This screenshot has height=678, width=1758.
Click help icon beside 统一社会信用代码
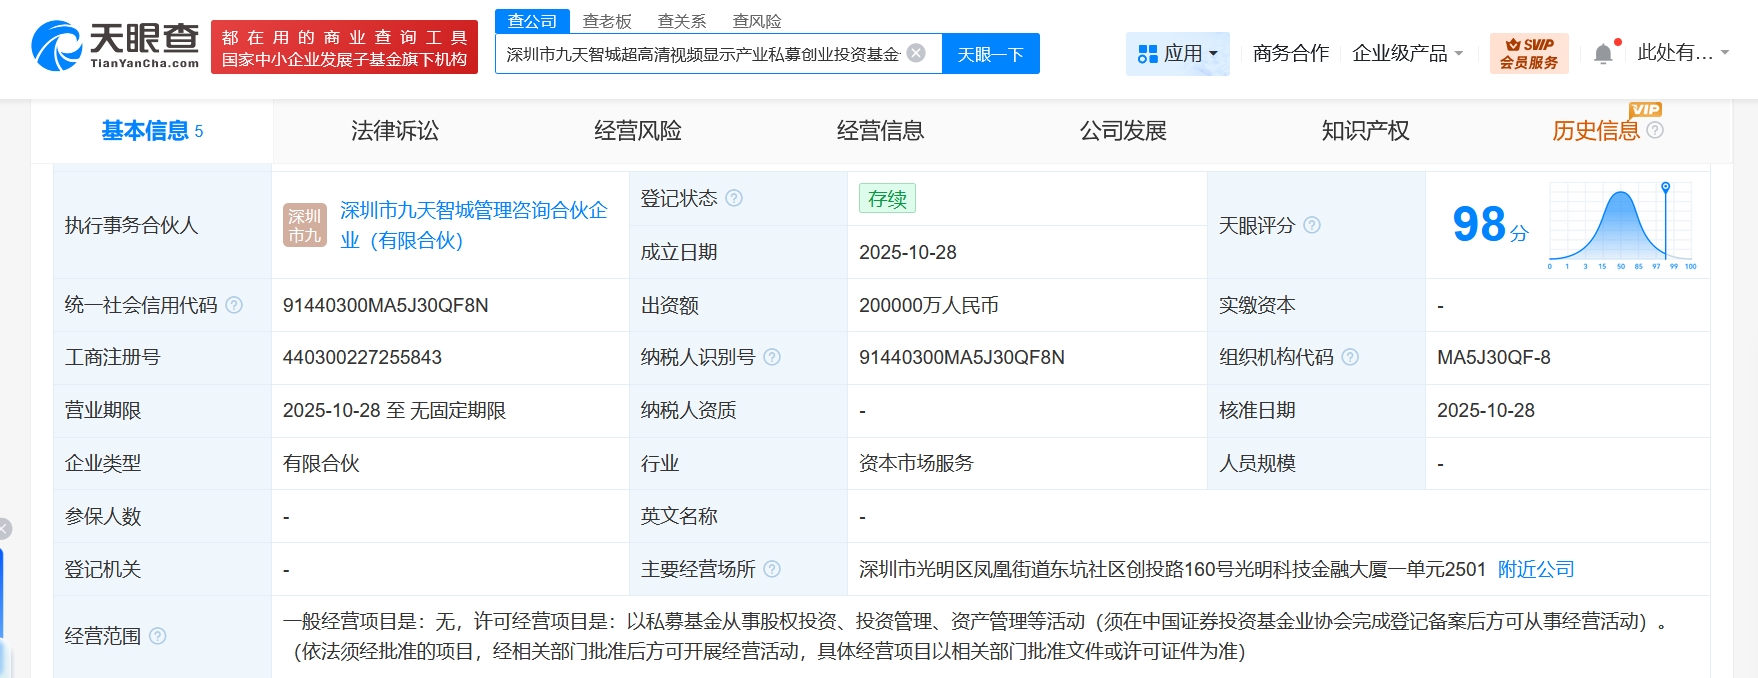(x=234, y=305)
